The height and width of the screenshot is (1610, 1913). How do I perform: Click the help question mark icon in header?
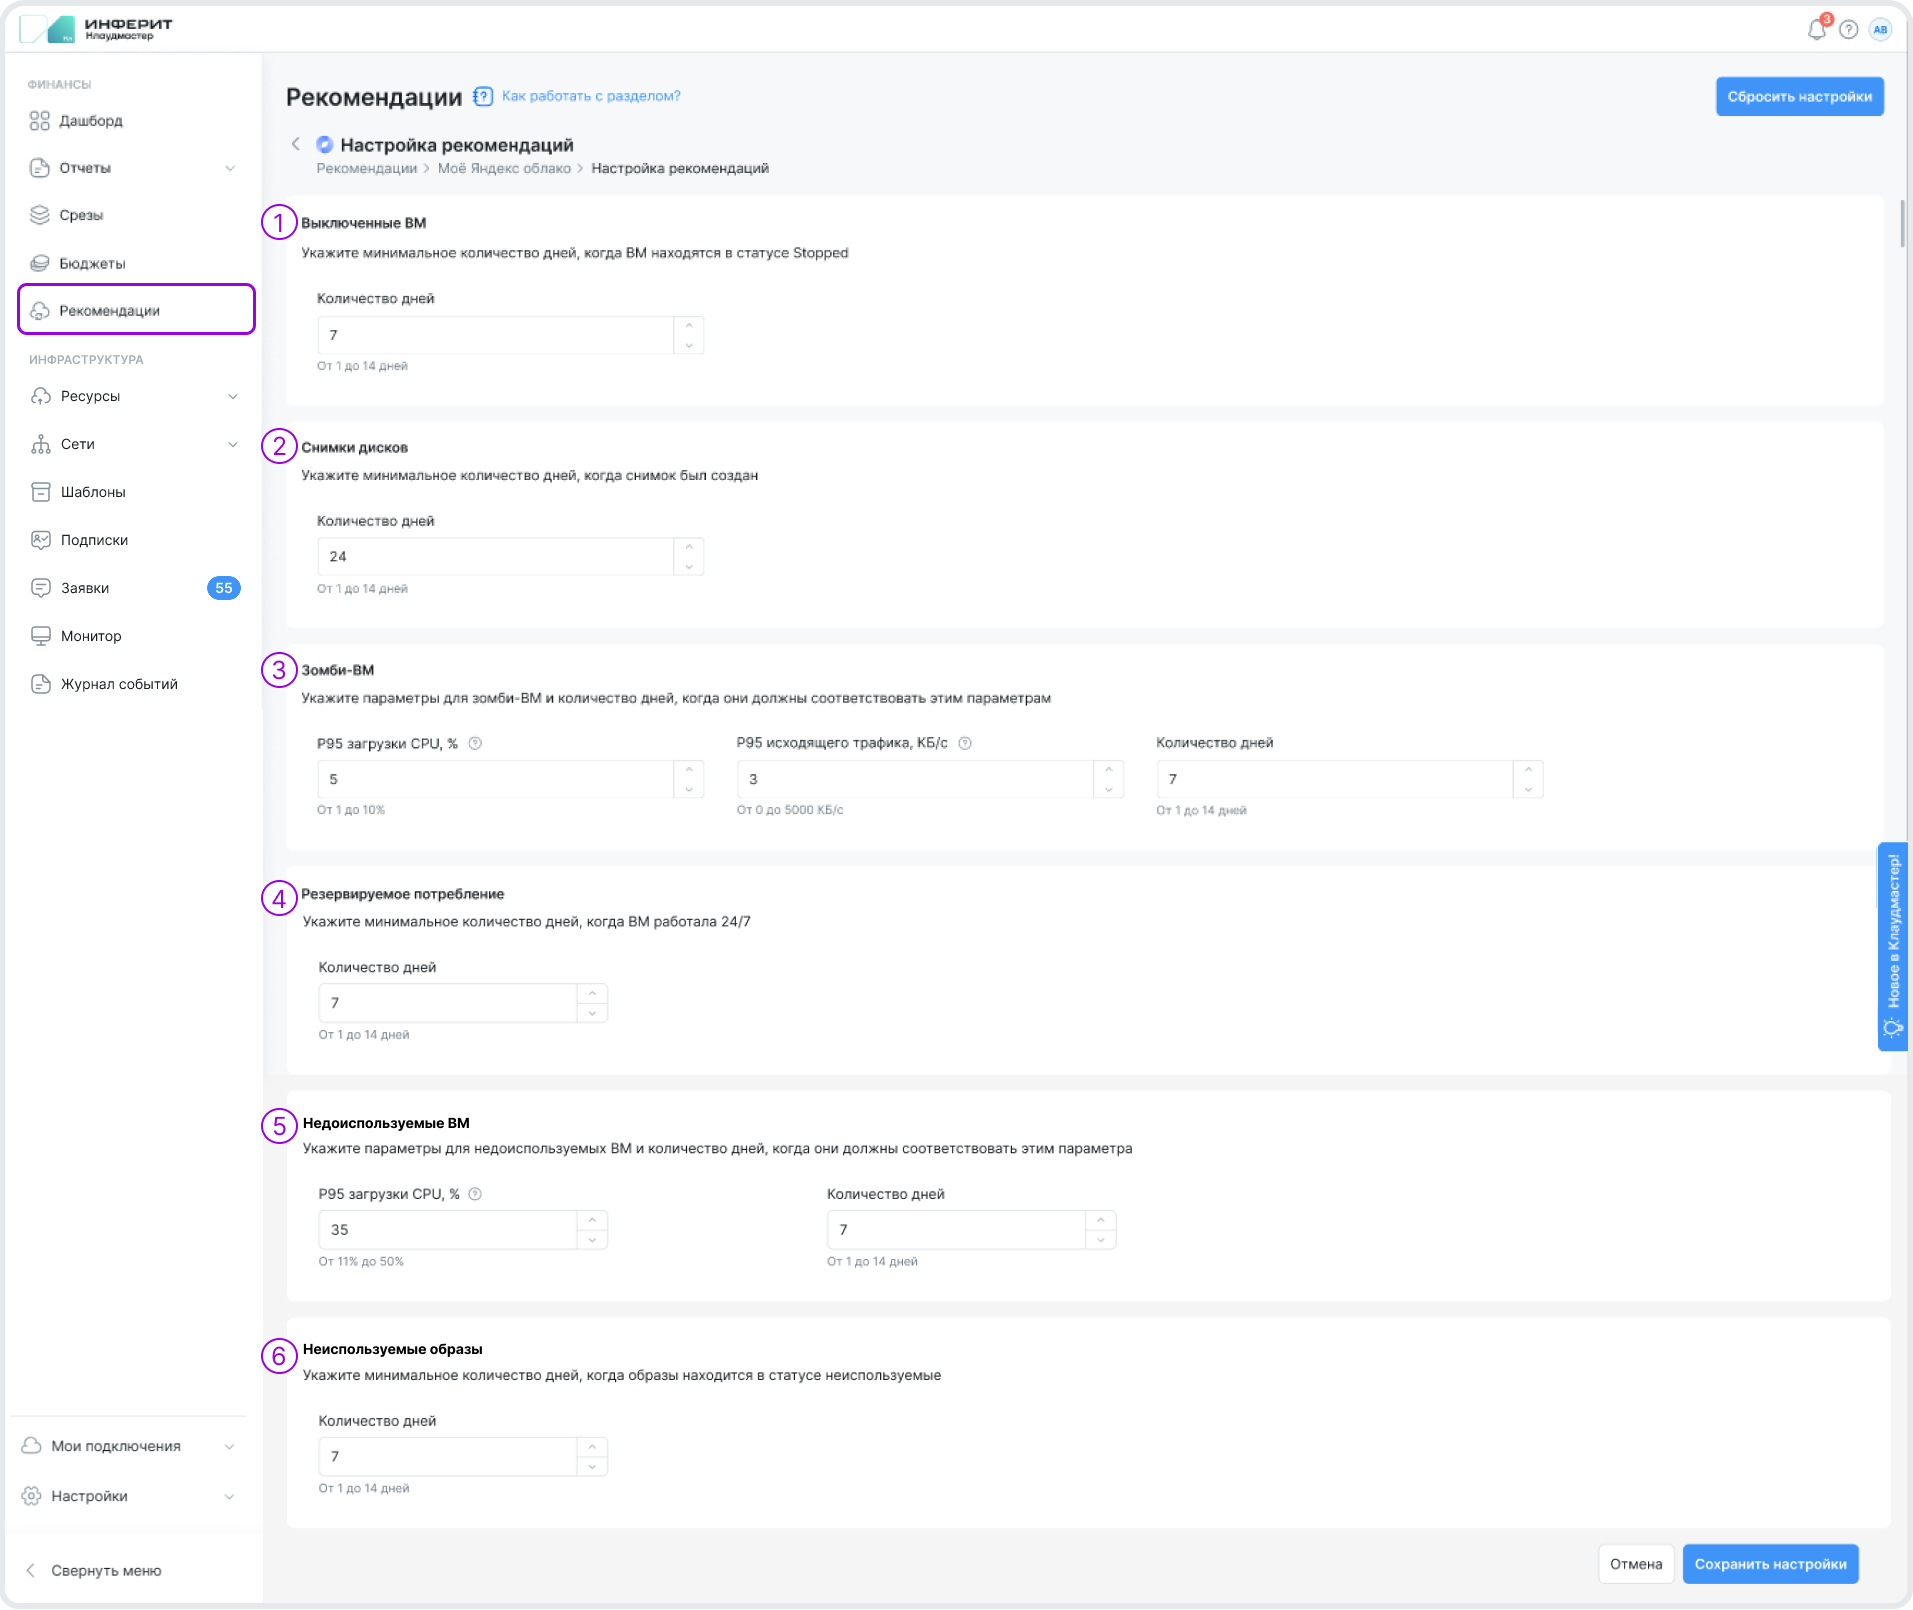coord(1849,30)
